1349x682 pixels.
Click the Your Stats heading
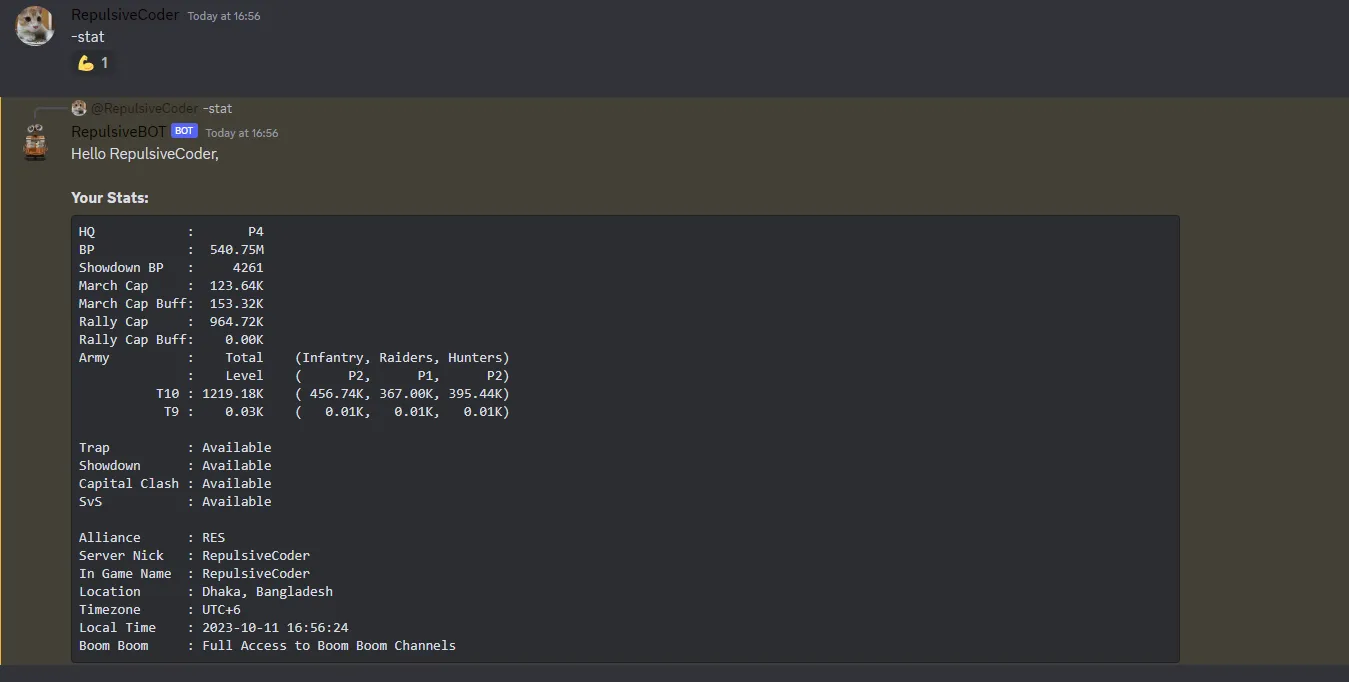pyautogui.click(x=110, y=198)
